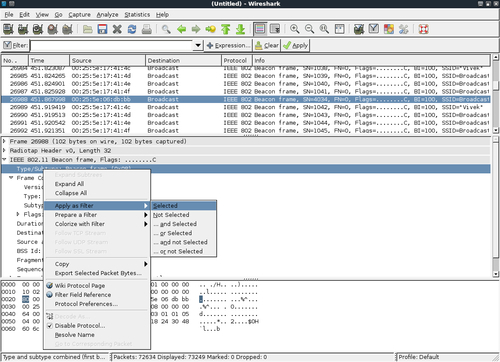
Task: Go to a specific packet number
Action: (211, 29)
